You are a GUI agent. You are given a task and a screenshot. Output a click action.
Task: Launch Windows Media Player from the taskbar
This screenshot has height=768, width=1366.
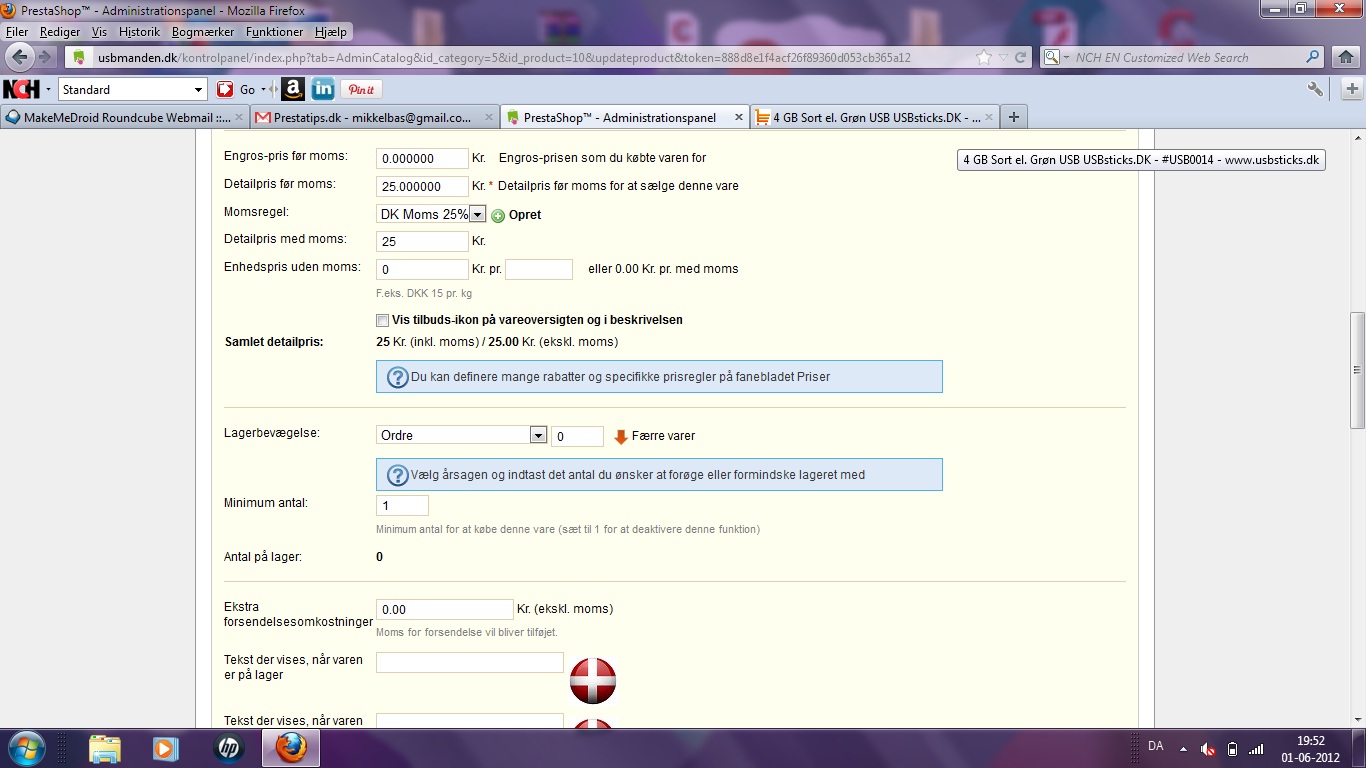tap(165, 748)
